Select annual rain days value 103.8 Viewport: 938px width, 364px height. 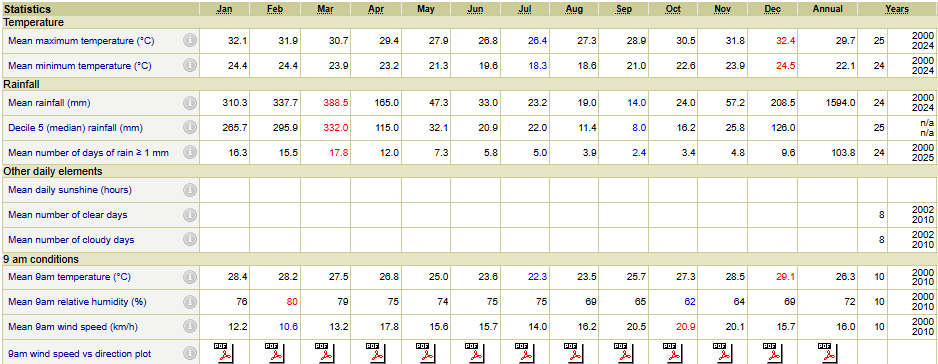coord(843,153)
